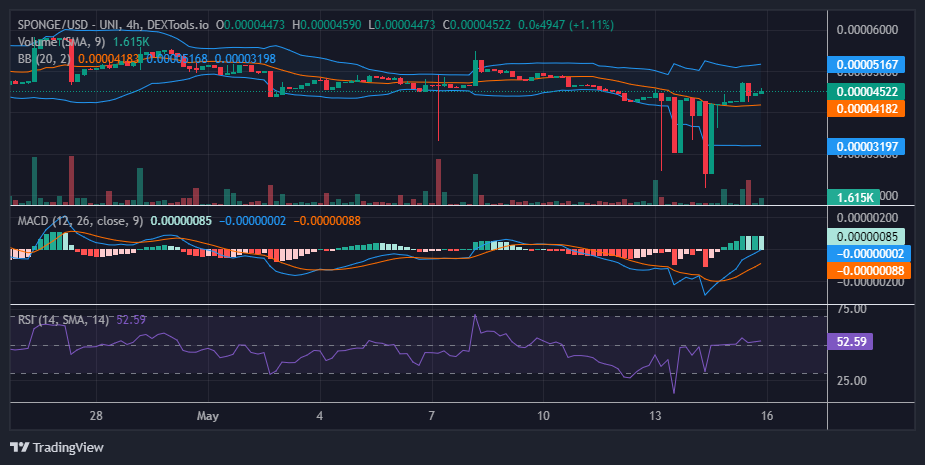This screenshot has height=465, width=925.
Task: Click the 0.00006000 price axis label
Action: 867,30
